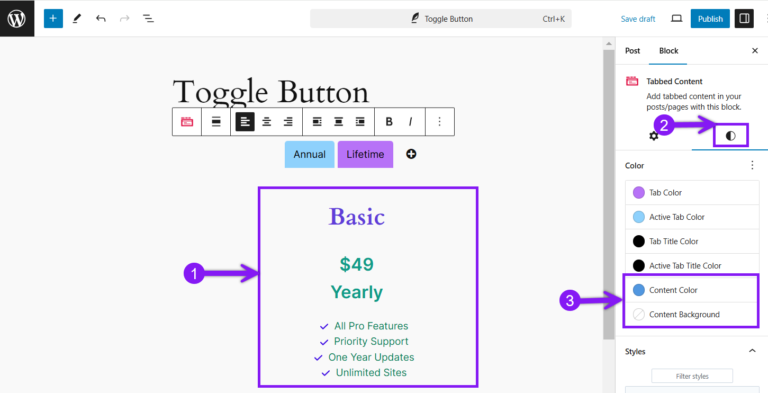Add a new tab with plus icon
The image size is (768, 393).
[411, 154]
